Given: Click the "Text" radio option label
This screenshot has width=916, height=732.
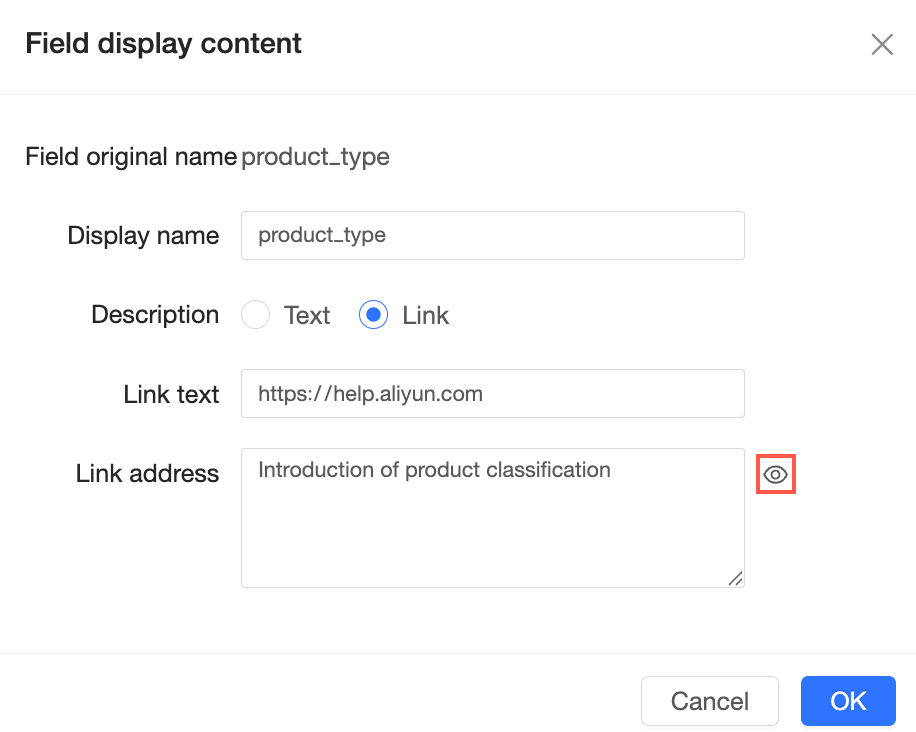Looking at the screenshot, I should point(307,315).
